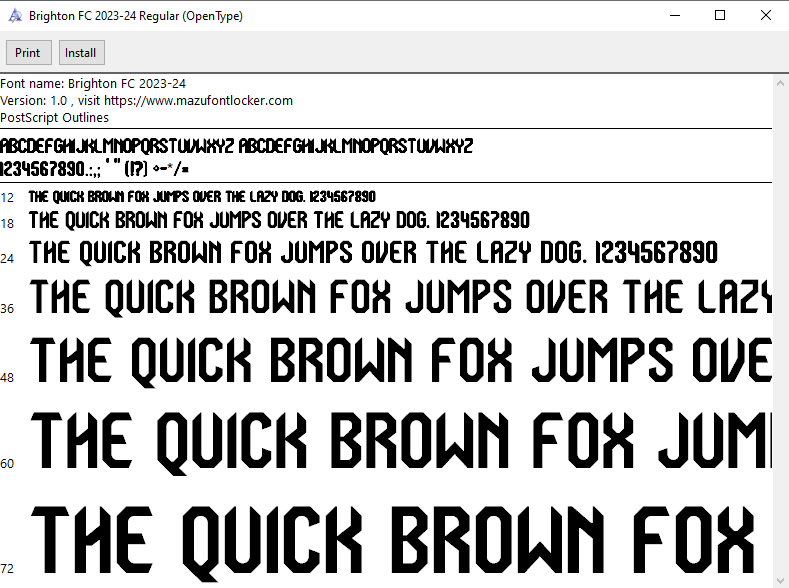Click the '48' point size label
Viewport: 789px width, 588px height.
(x=7, y=377)
